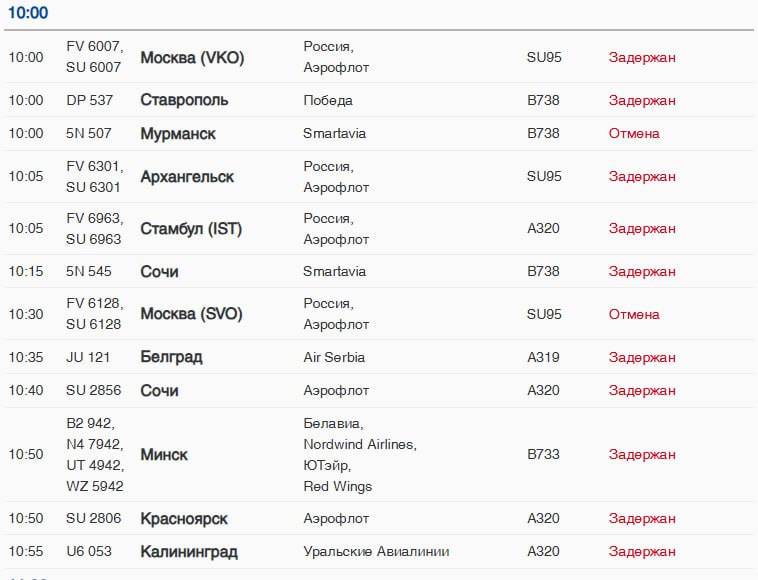Image resolution: width=758 pixels, height=580 pixels.
Task: Open the Москва (SVO) destination
Action: click(x=191, y=314)
